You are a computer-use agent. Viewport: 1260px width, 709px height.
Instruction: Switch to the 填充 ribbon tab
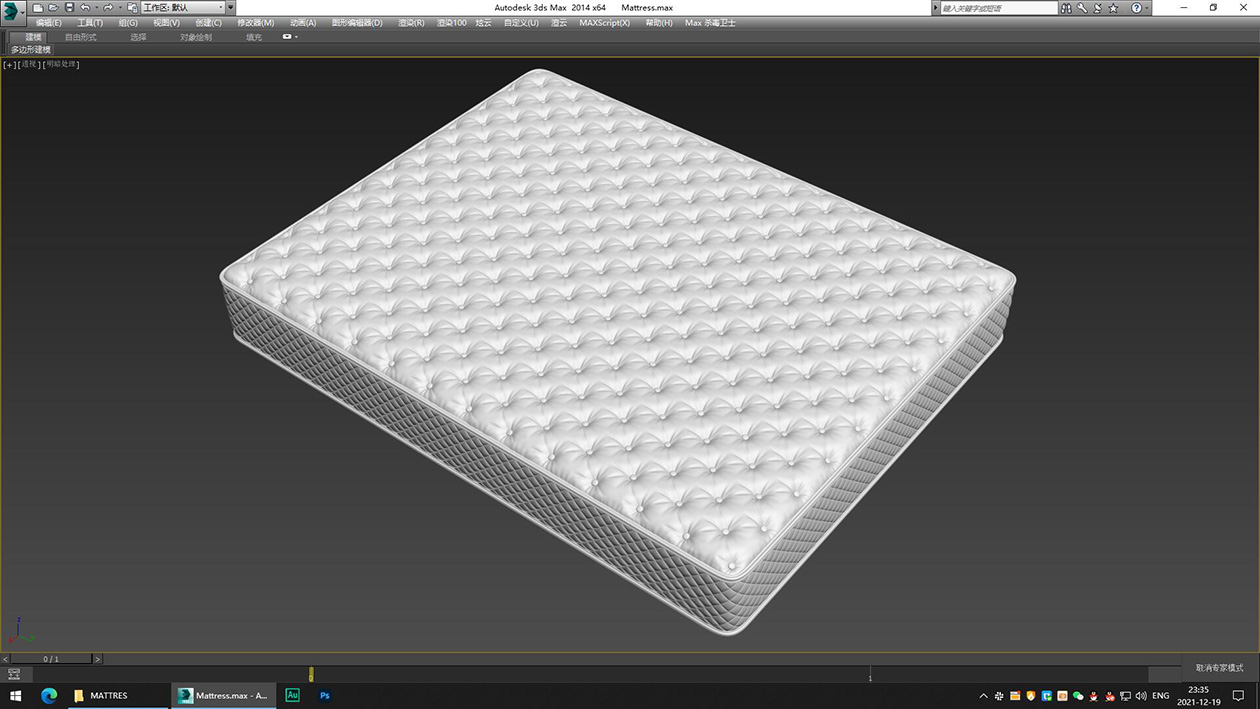tap(254, 37)
